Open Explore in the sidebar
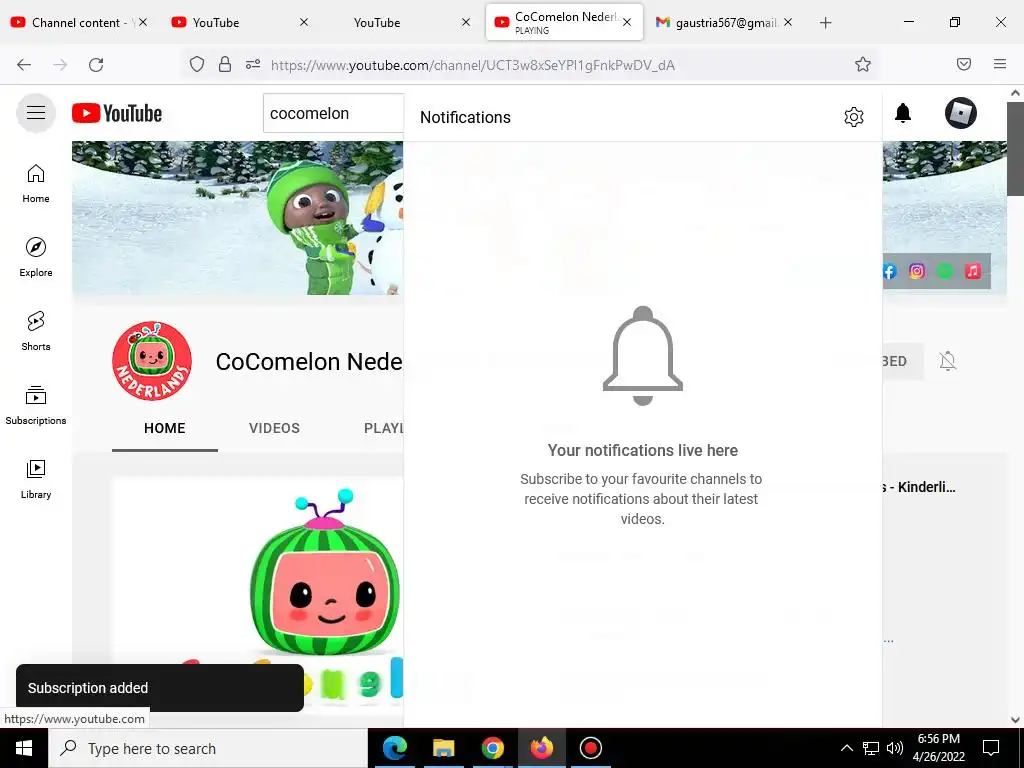Screen dimensions: 1024x768 [x=36, y=257]
